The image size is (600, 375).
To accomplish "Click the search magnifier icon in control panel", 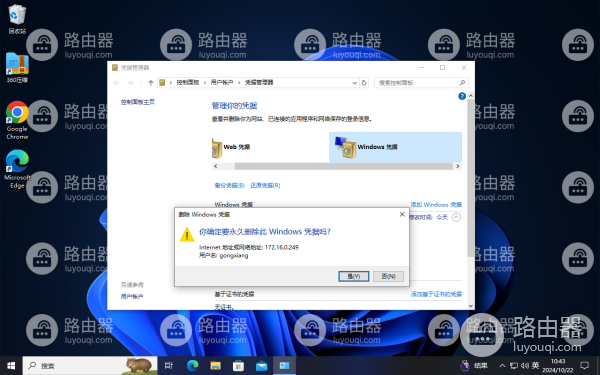I will (x=462, y=83).
